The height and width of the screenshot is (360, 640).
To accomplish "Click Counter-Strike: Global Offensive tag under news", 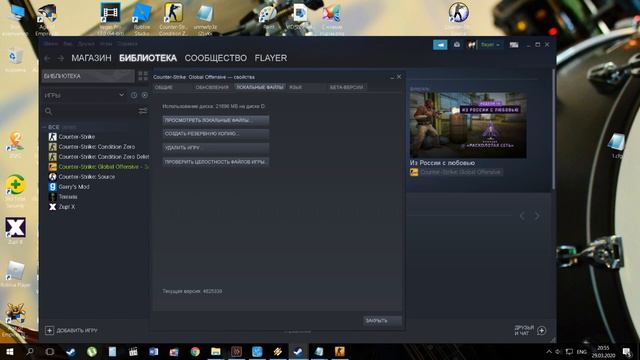I will coord(460,172).
